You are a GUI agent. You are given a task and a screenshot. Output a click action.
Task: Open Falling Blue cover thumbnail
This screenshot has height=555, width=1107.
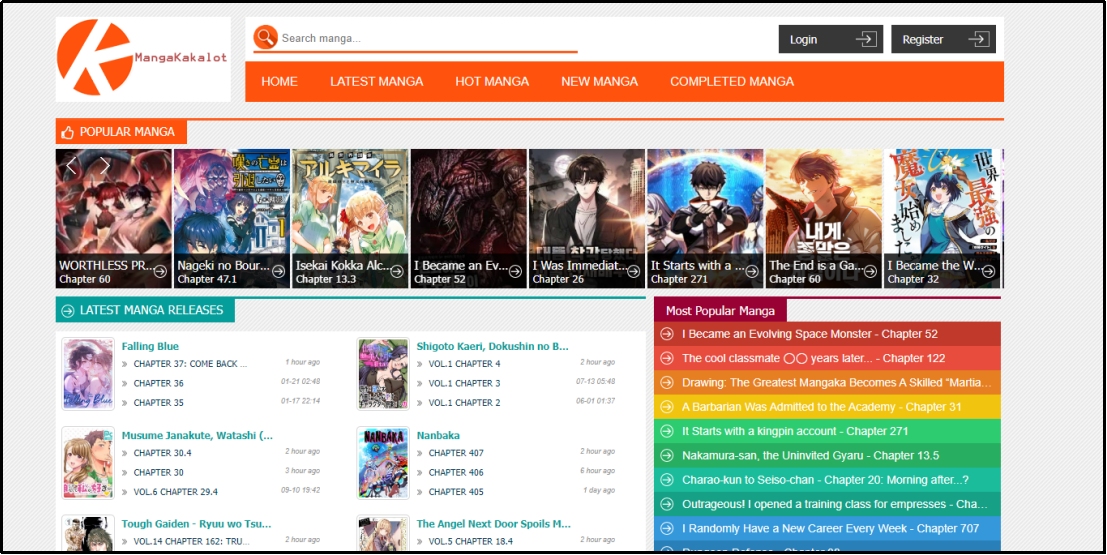click(x=88, y=374)
